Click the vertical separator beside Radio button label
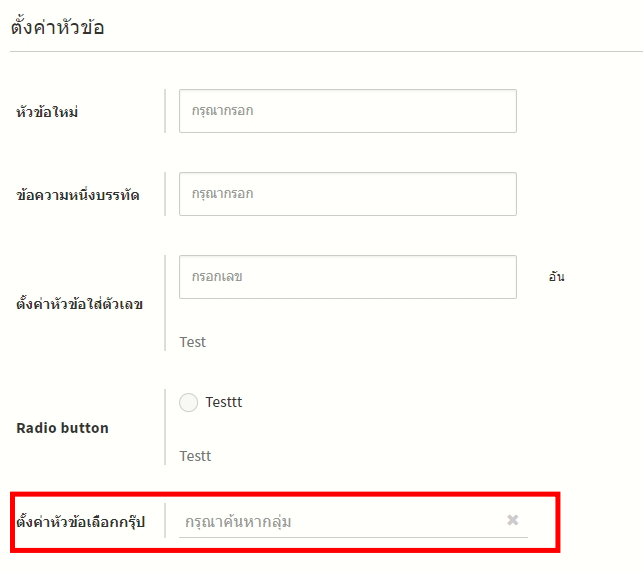 [165, 427]
